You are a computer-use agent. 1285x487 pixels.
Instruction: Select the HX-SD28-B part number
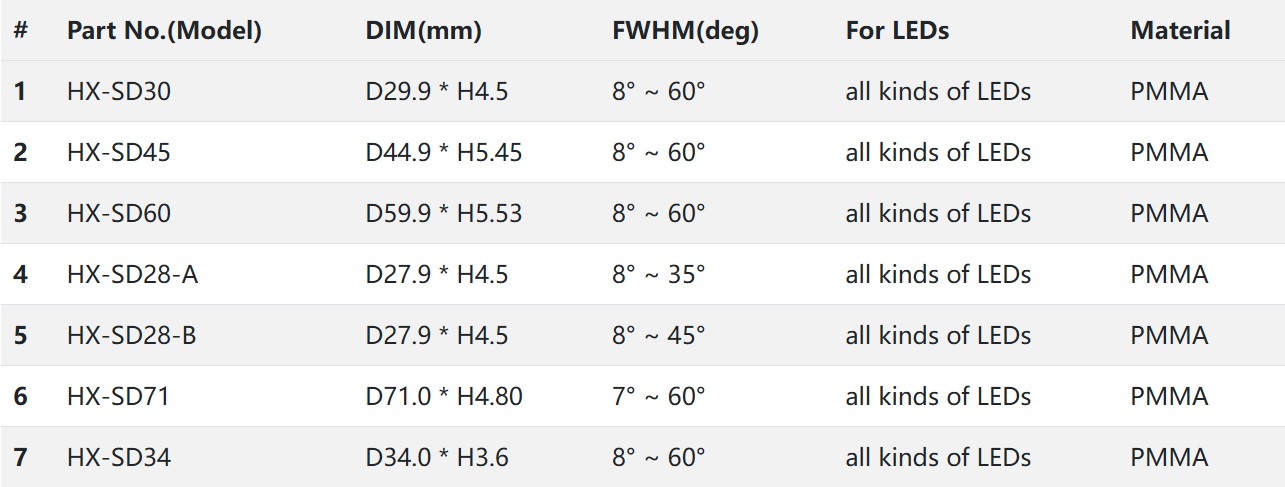132,336
